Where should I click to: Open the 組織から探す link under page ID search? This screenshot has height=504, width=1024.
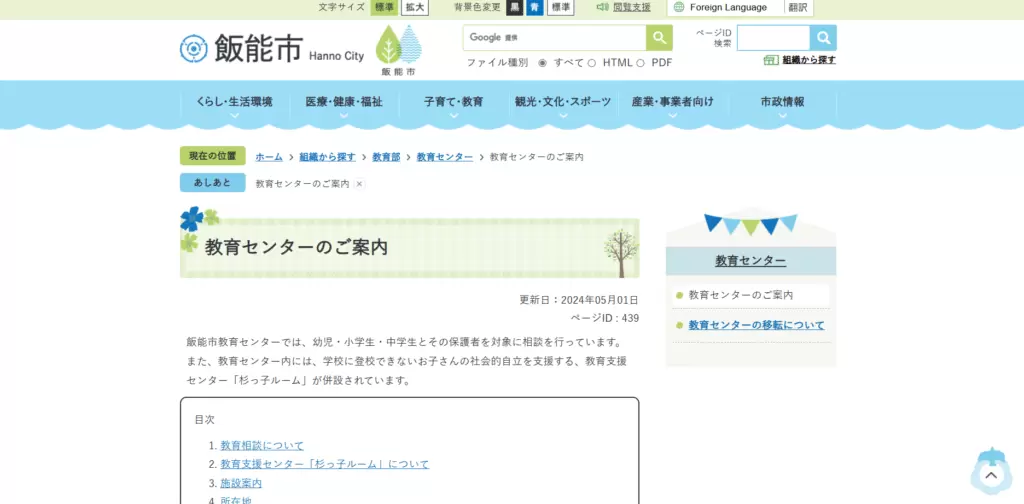(809, 60)
